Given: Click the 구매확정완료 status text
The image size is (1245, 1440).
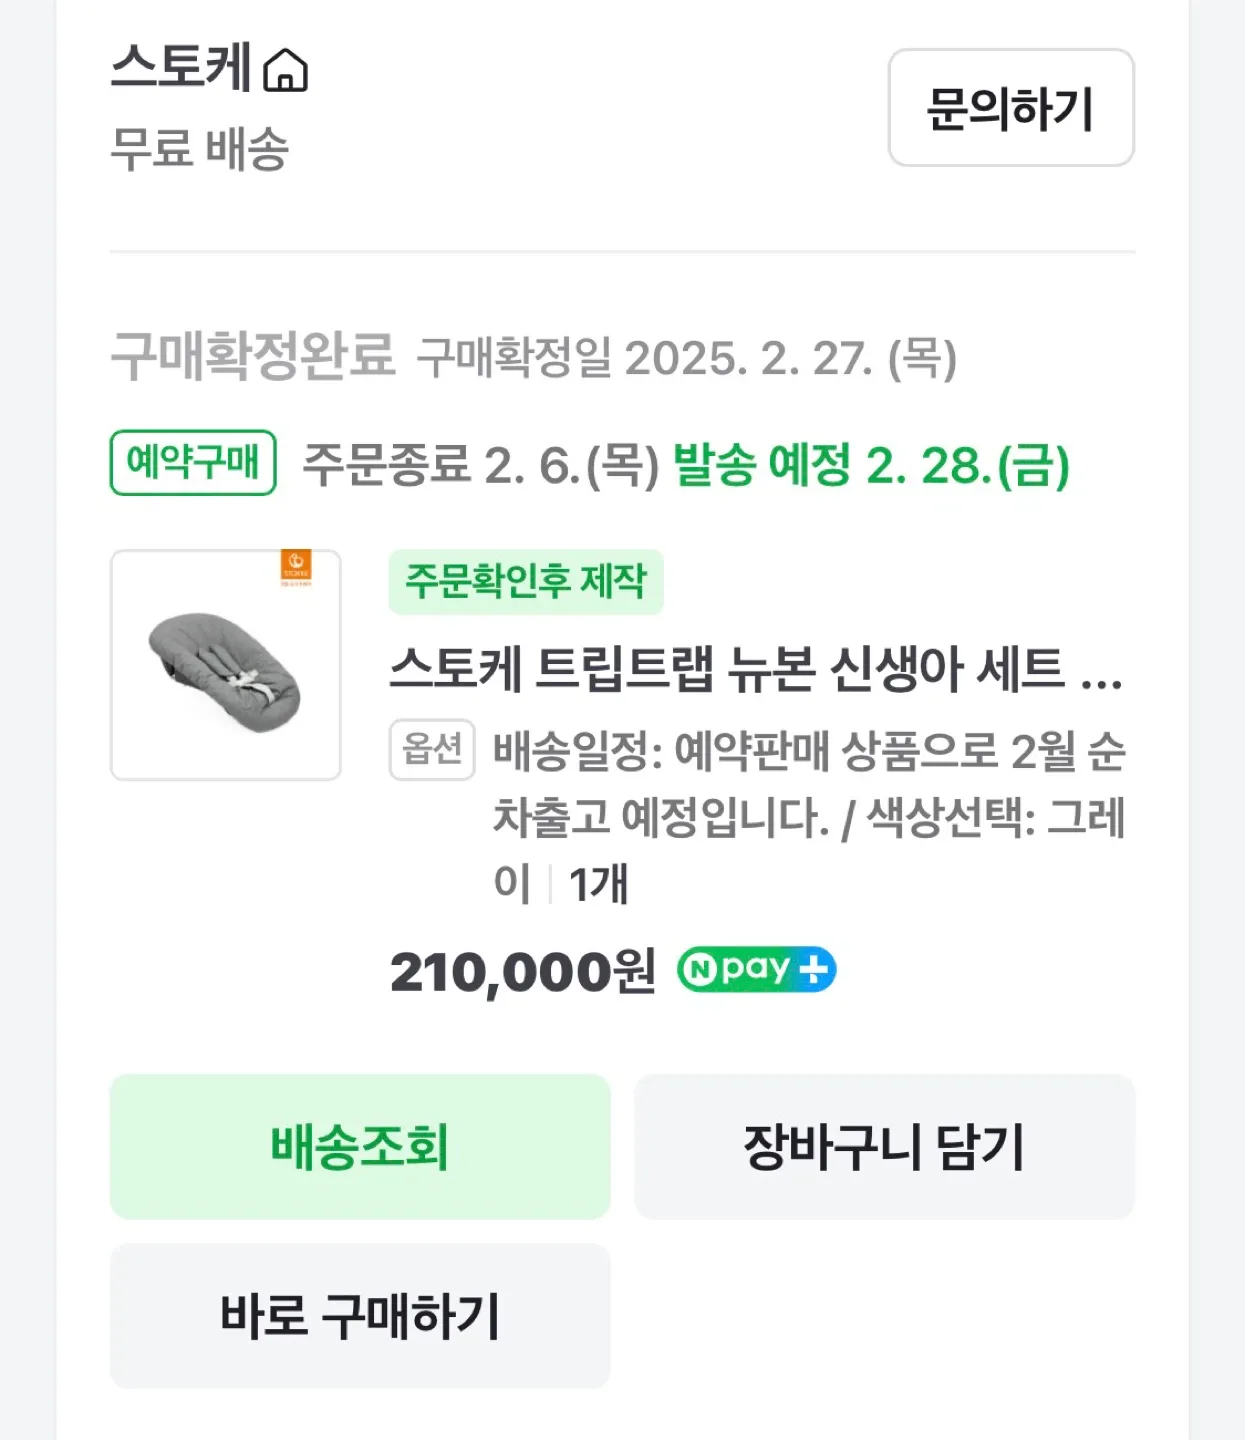Looking at the screenshot, I should tap(253, 356).
